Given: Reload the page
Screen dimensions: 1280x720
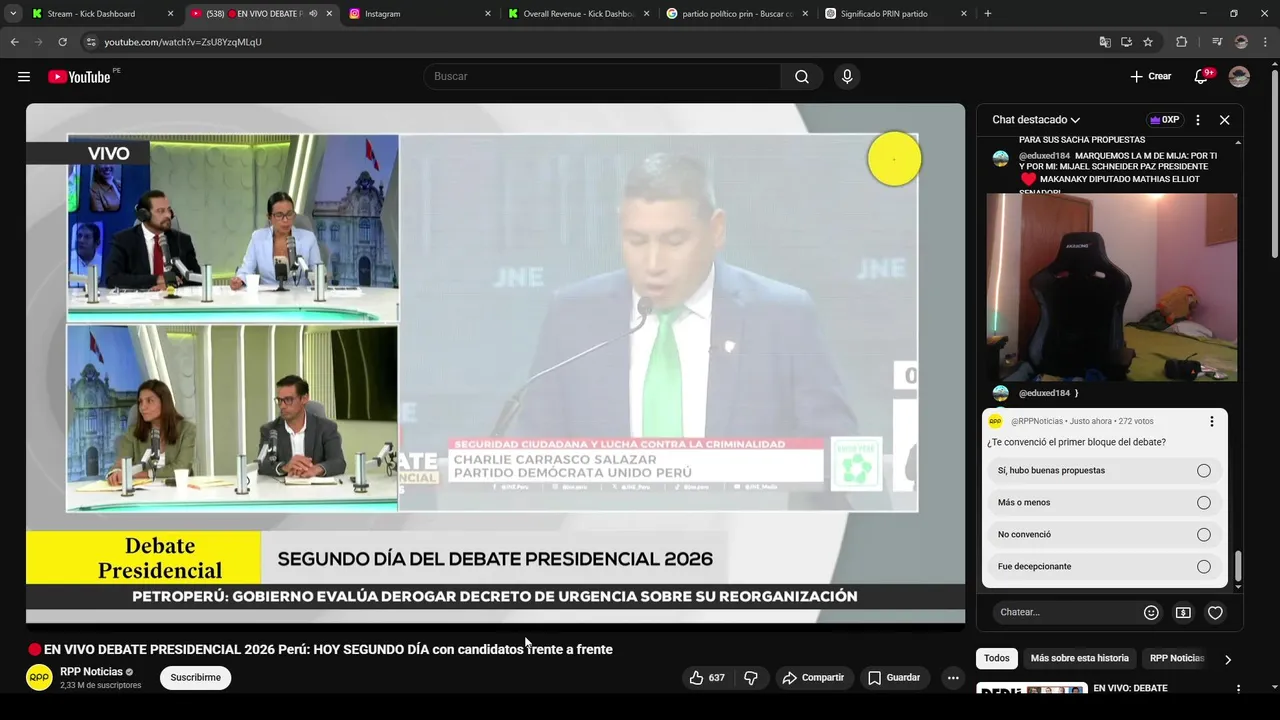Looking at the screenshot, I should point(62,42).
